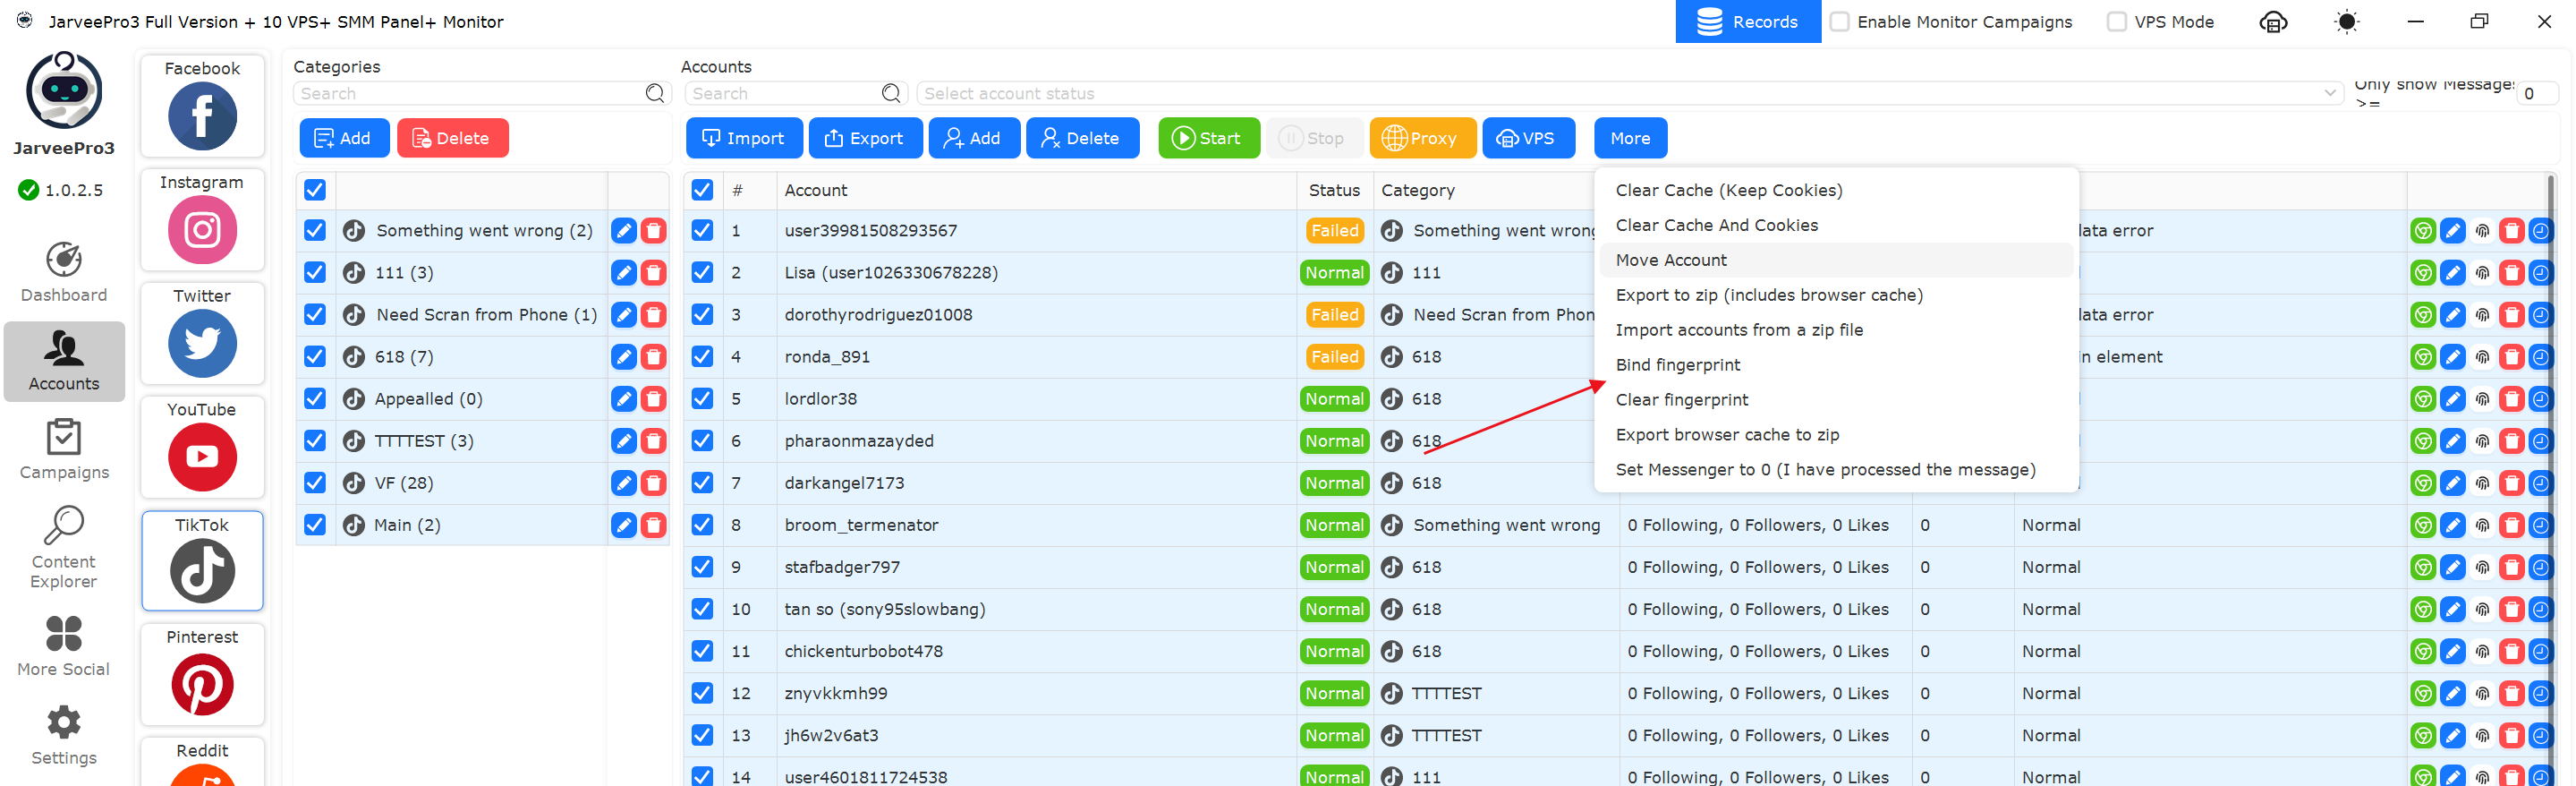Viewport: 2576px width, 786px height.
Task: Open the Proxy options button
Action: pos(1421,138)
